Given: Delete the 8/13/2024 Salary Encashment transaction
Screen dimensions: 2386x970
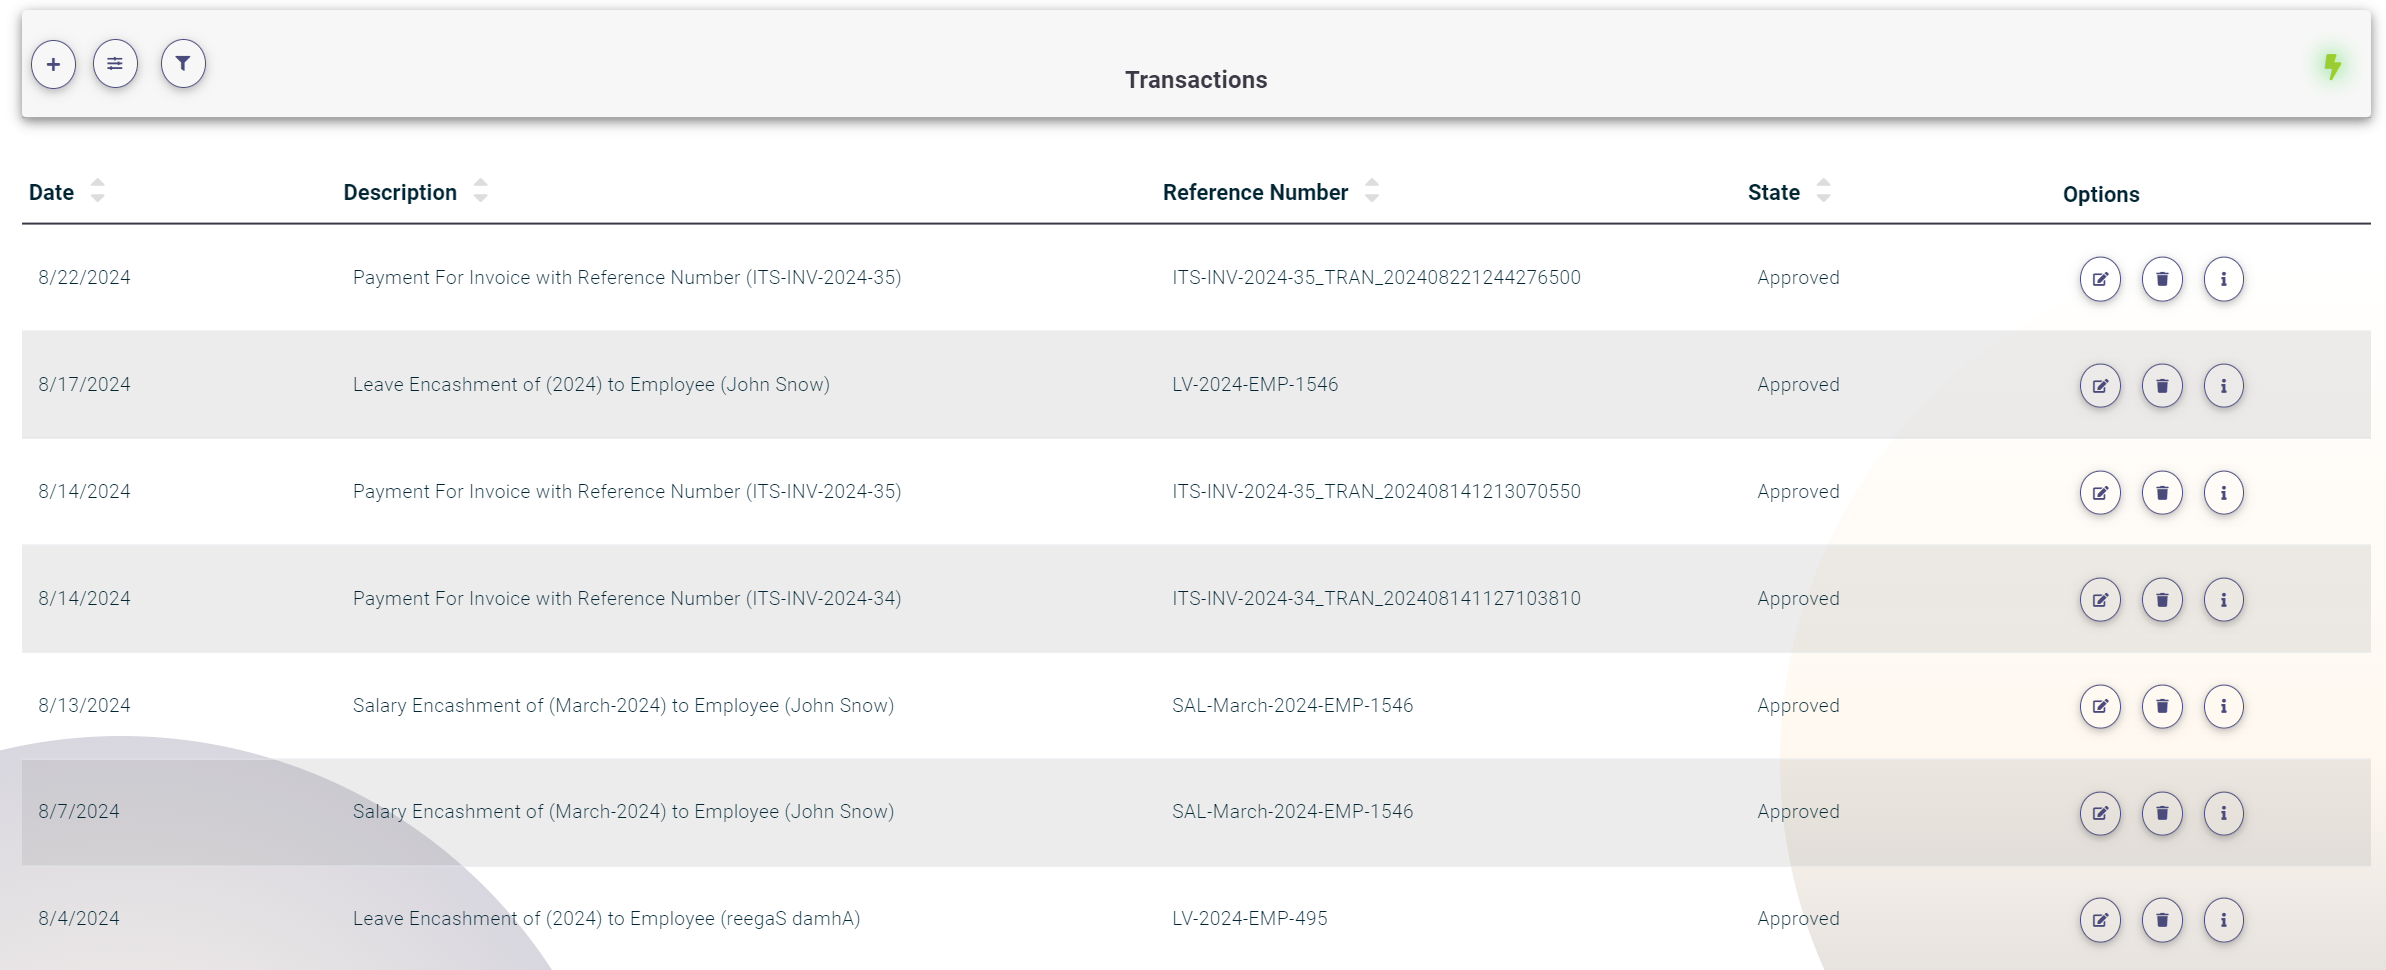Looking at the screenshot, I should [x=2162, y=707].
